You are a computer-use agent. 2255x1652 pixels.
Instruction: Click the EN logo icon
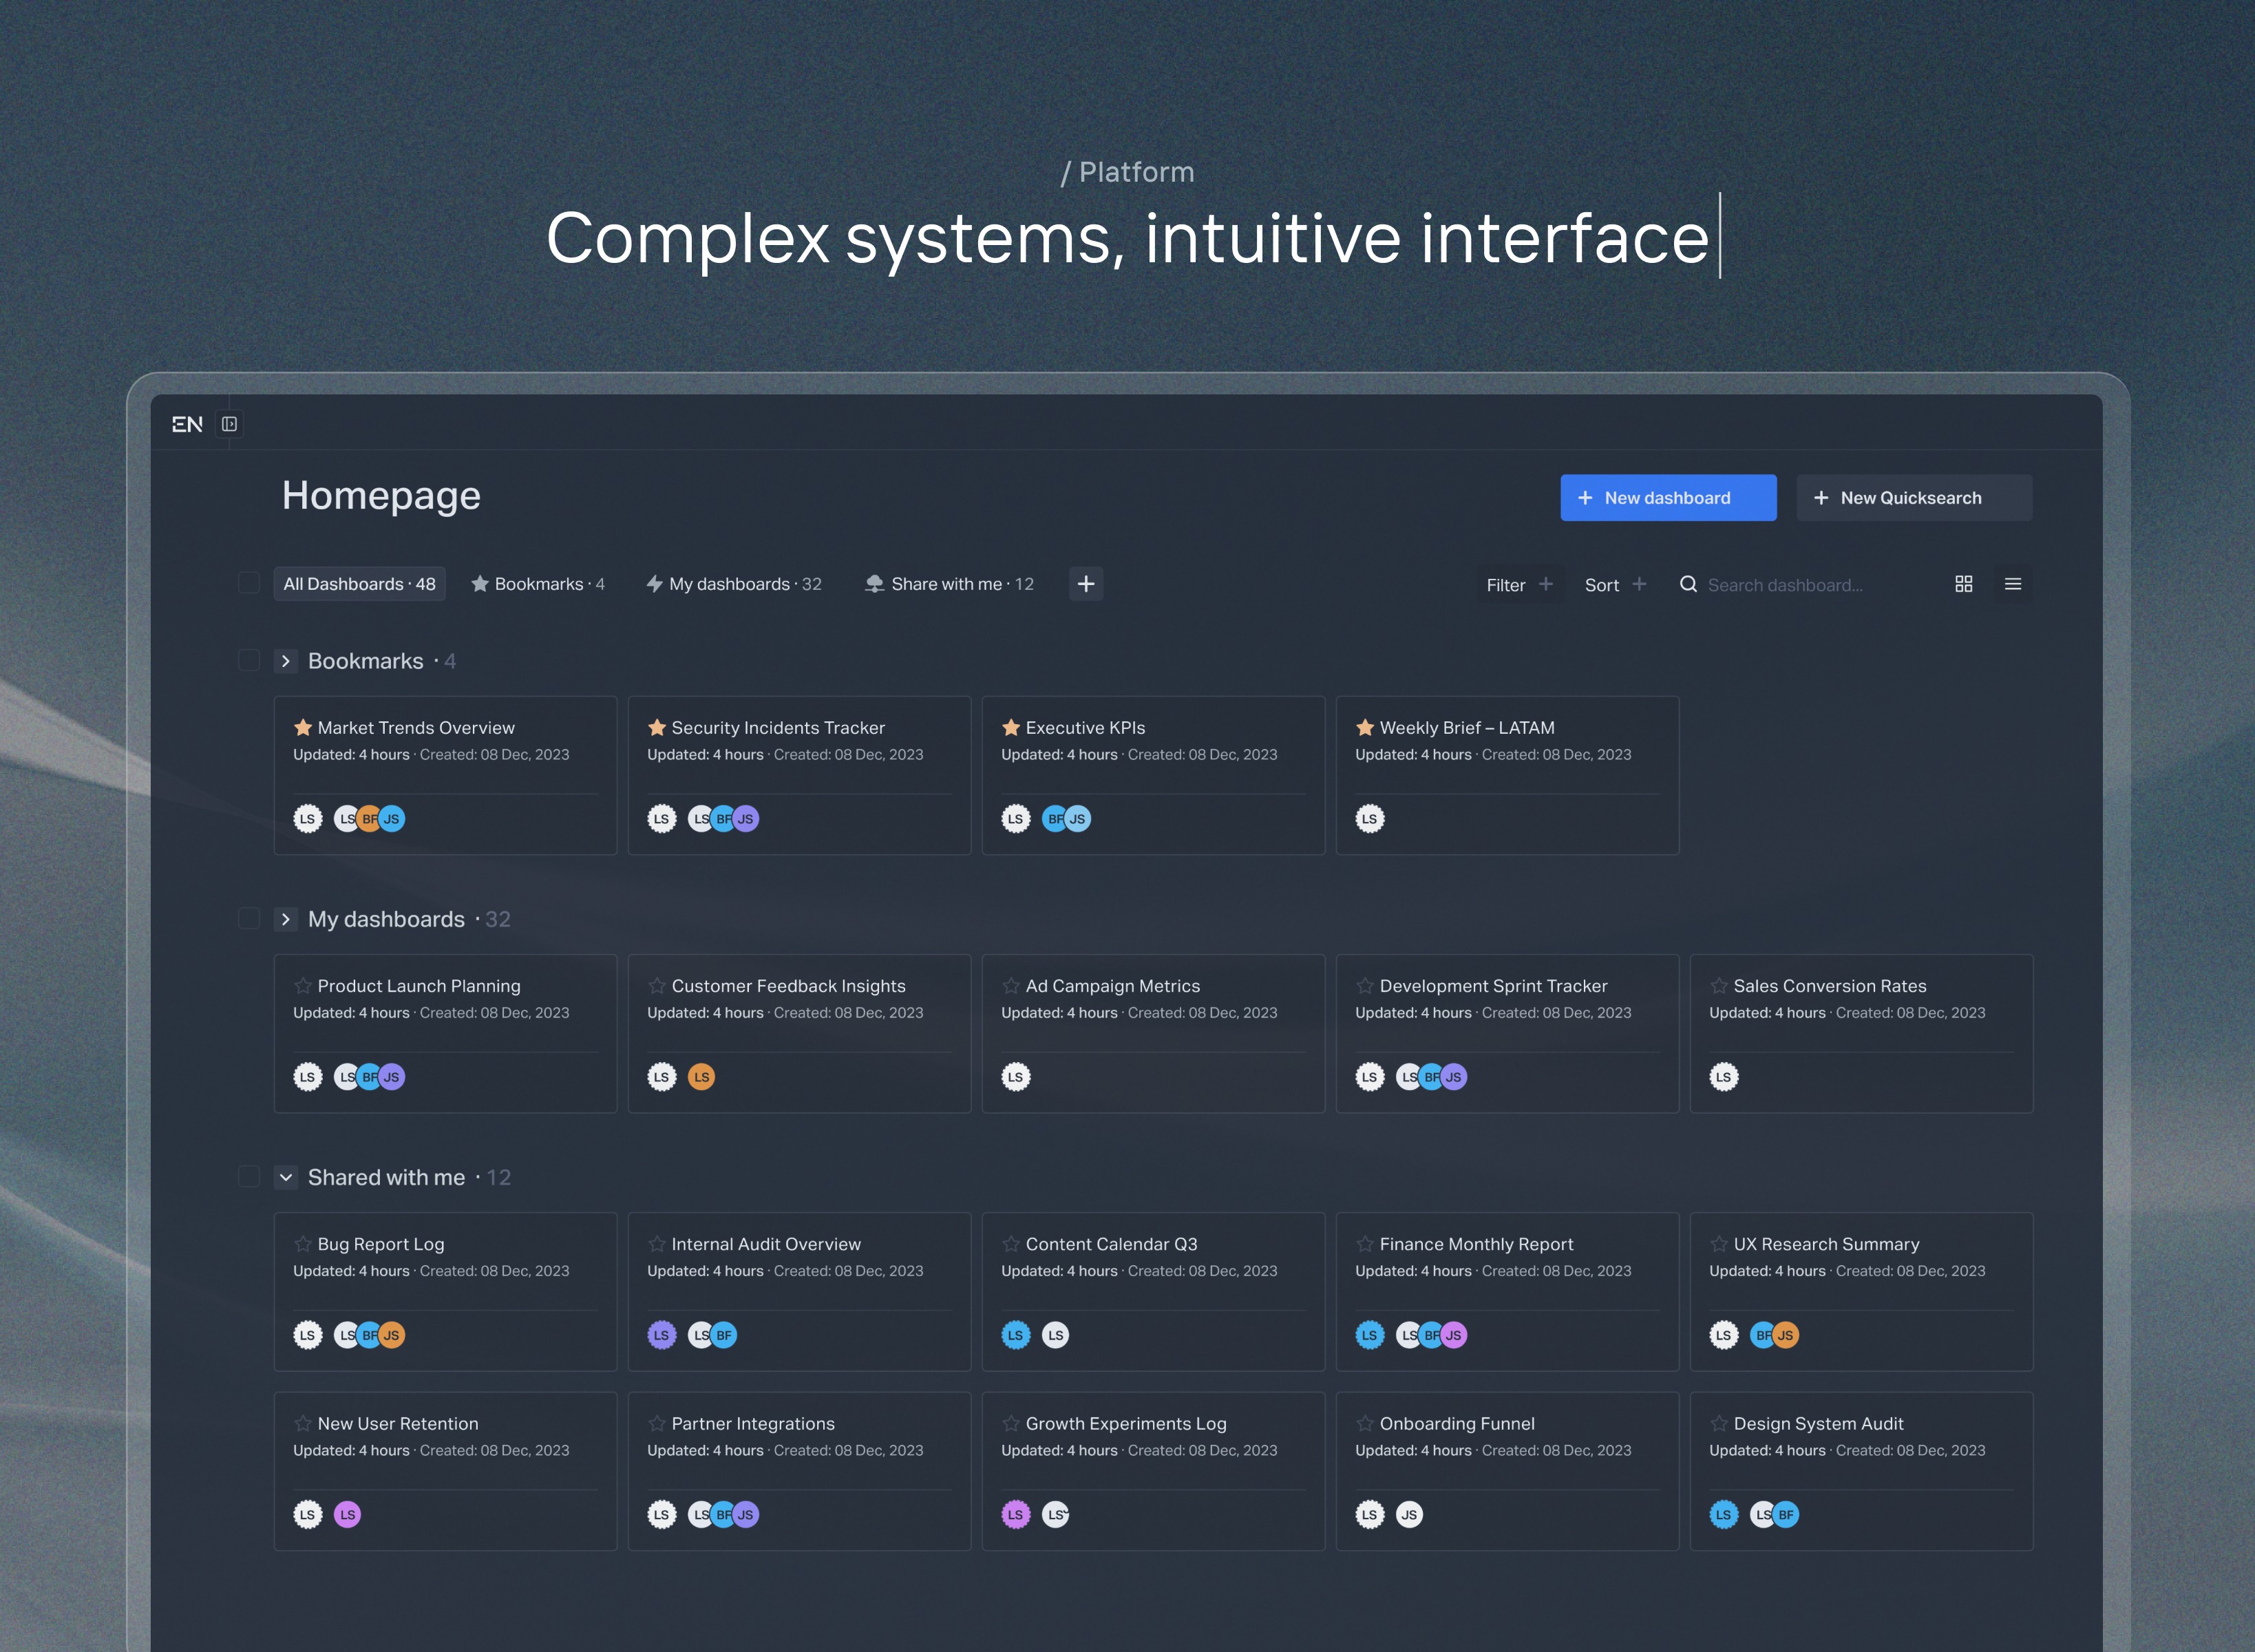point(187,424)
